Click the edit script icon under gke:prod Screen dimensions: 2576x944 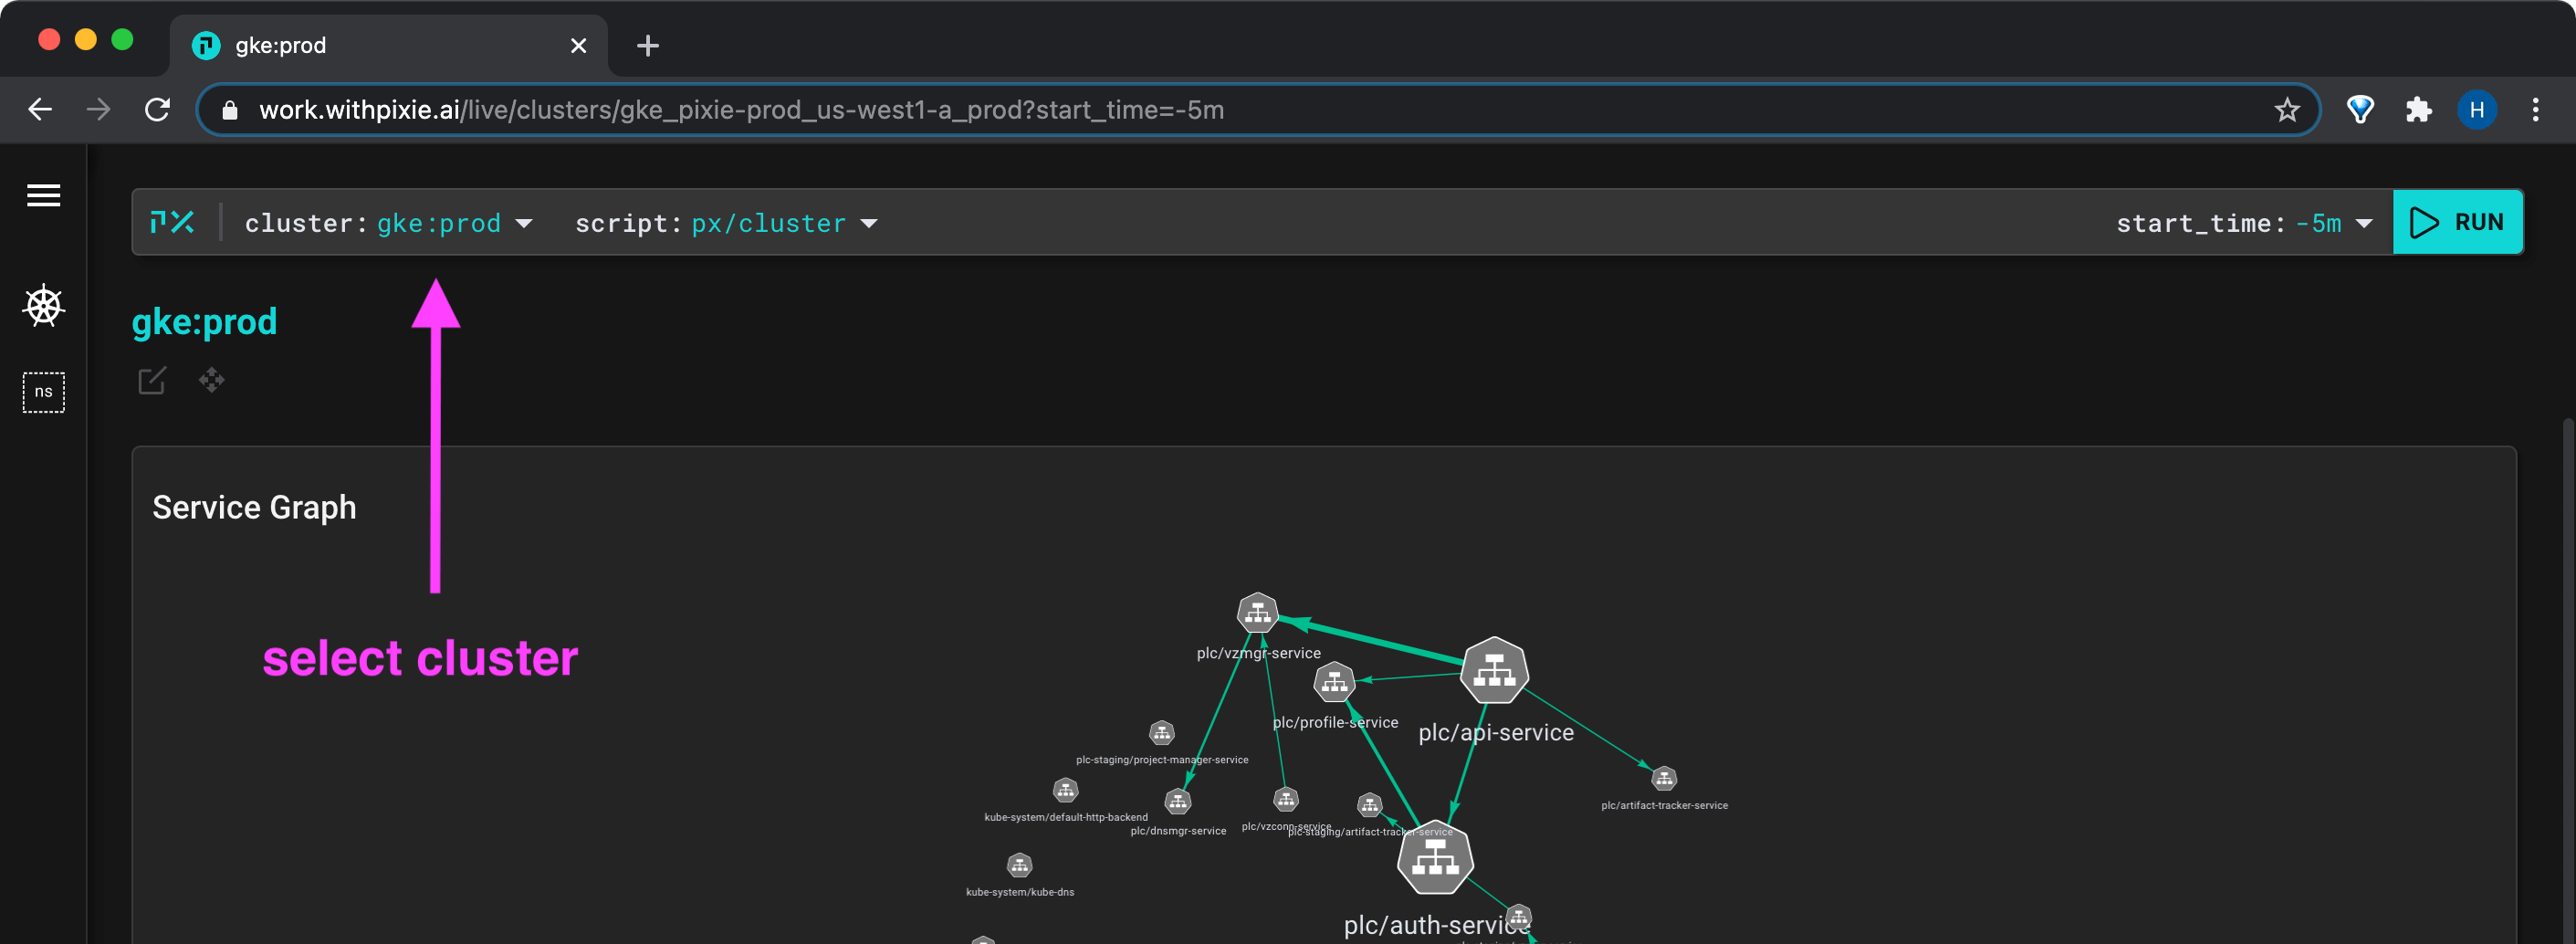click(152, 381)
